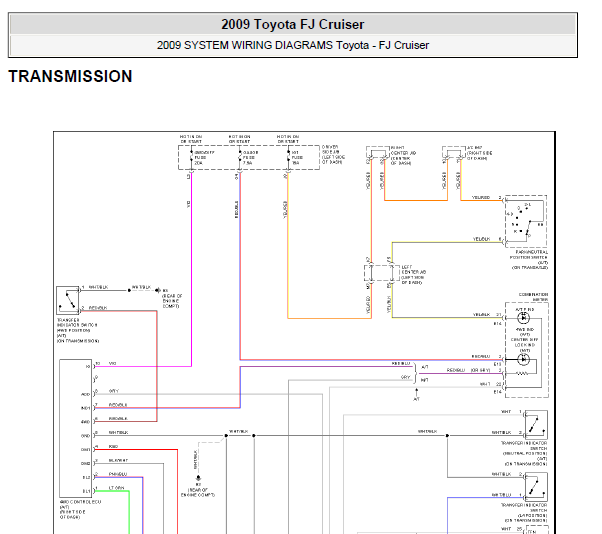Click the RED label at ECU pin 4

[113, 446]
